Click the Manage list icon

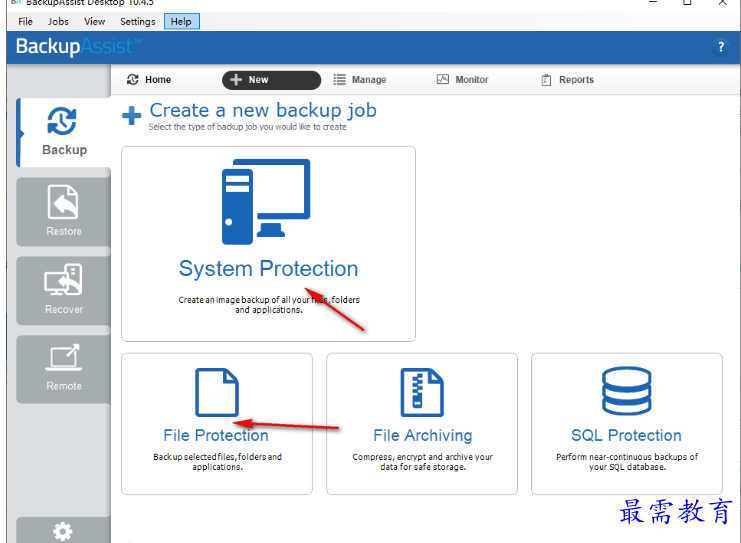click(x=339, y=79)
